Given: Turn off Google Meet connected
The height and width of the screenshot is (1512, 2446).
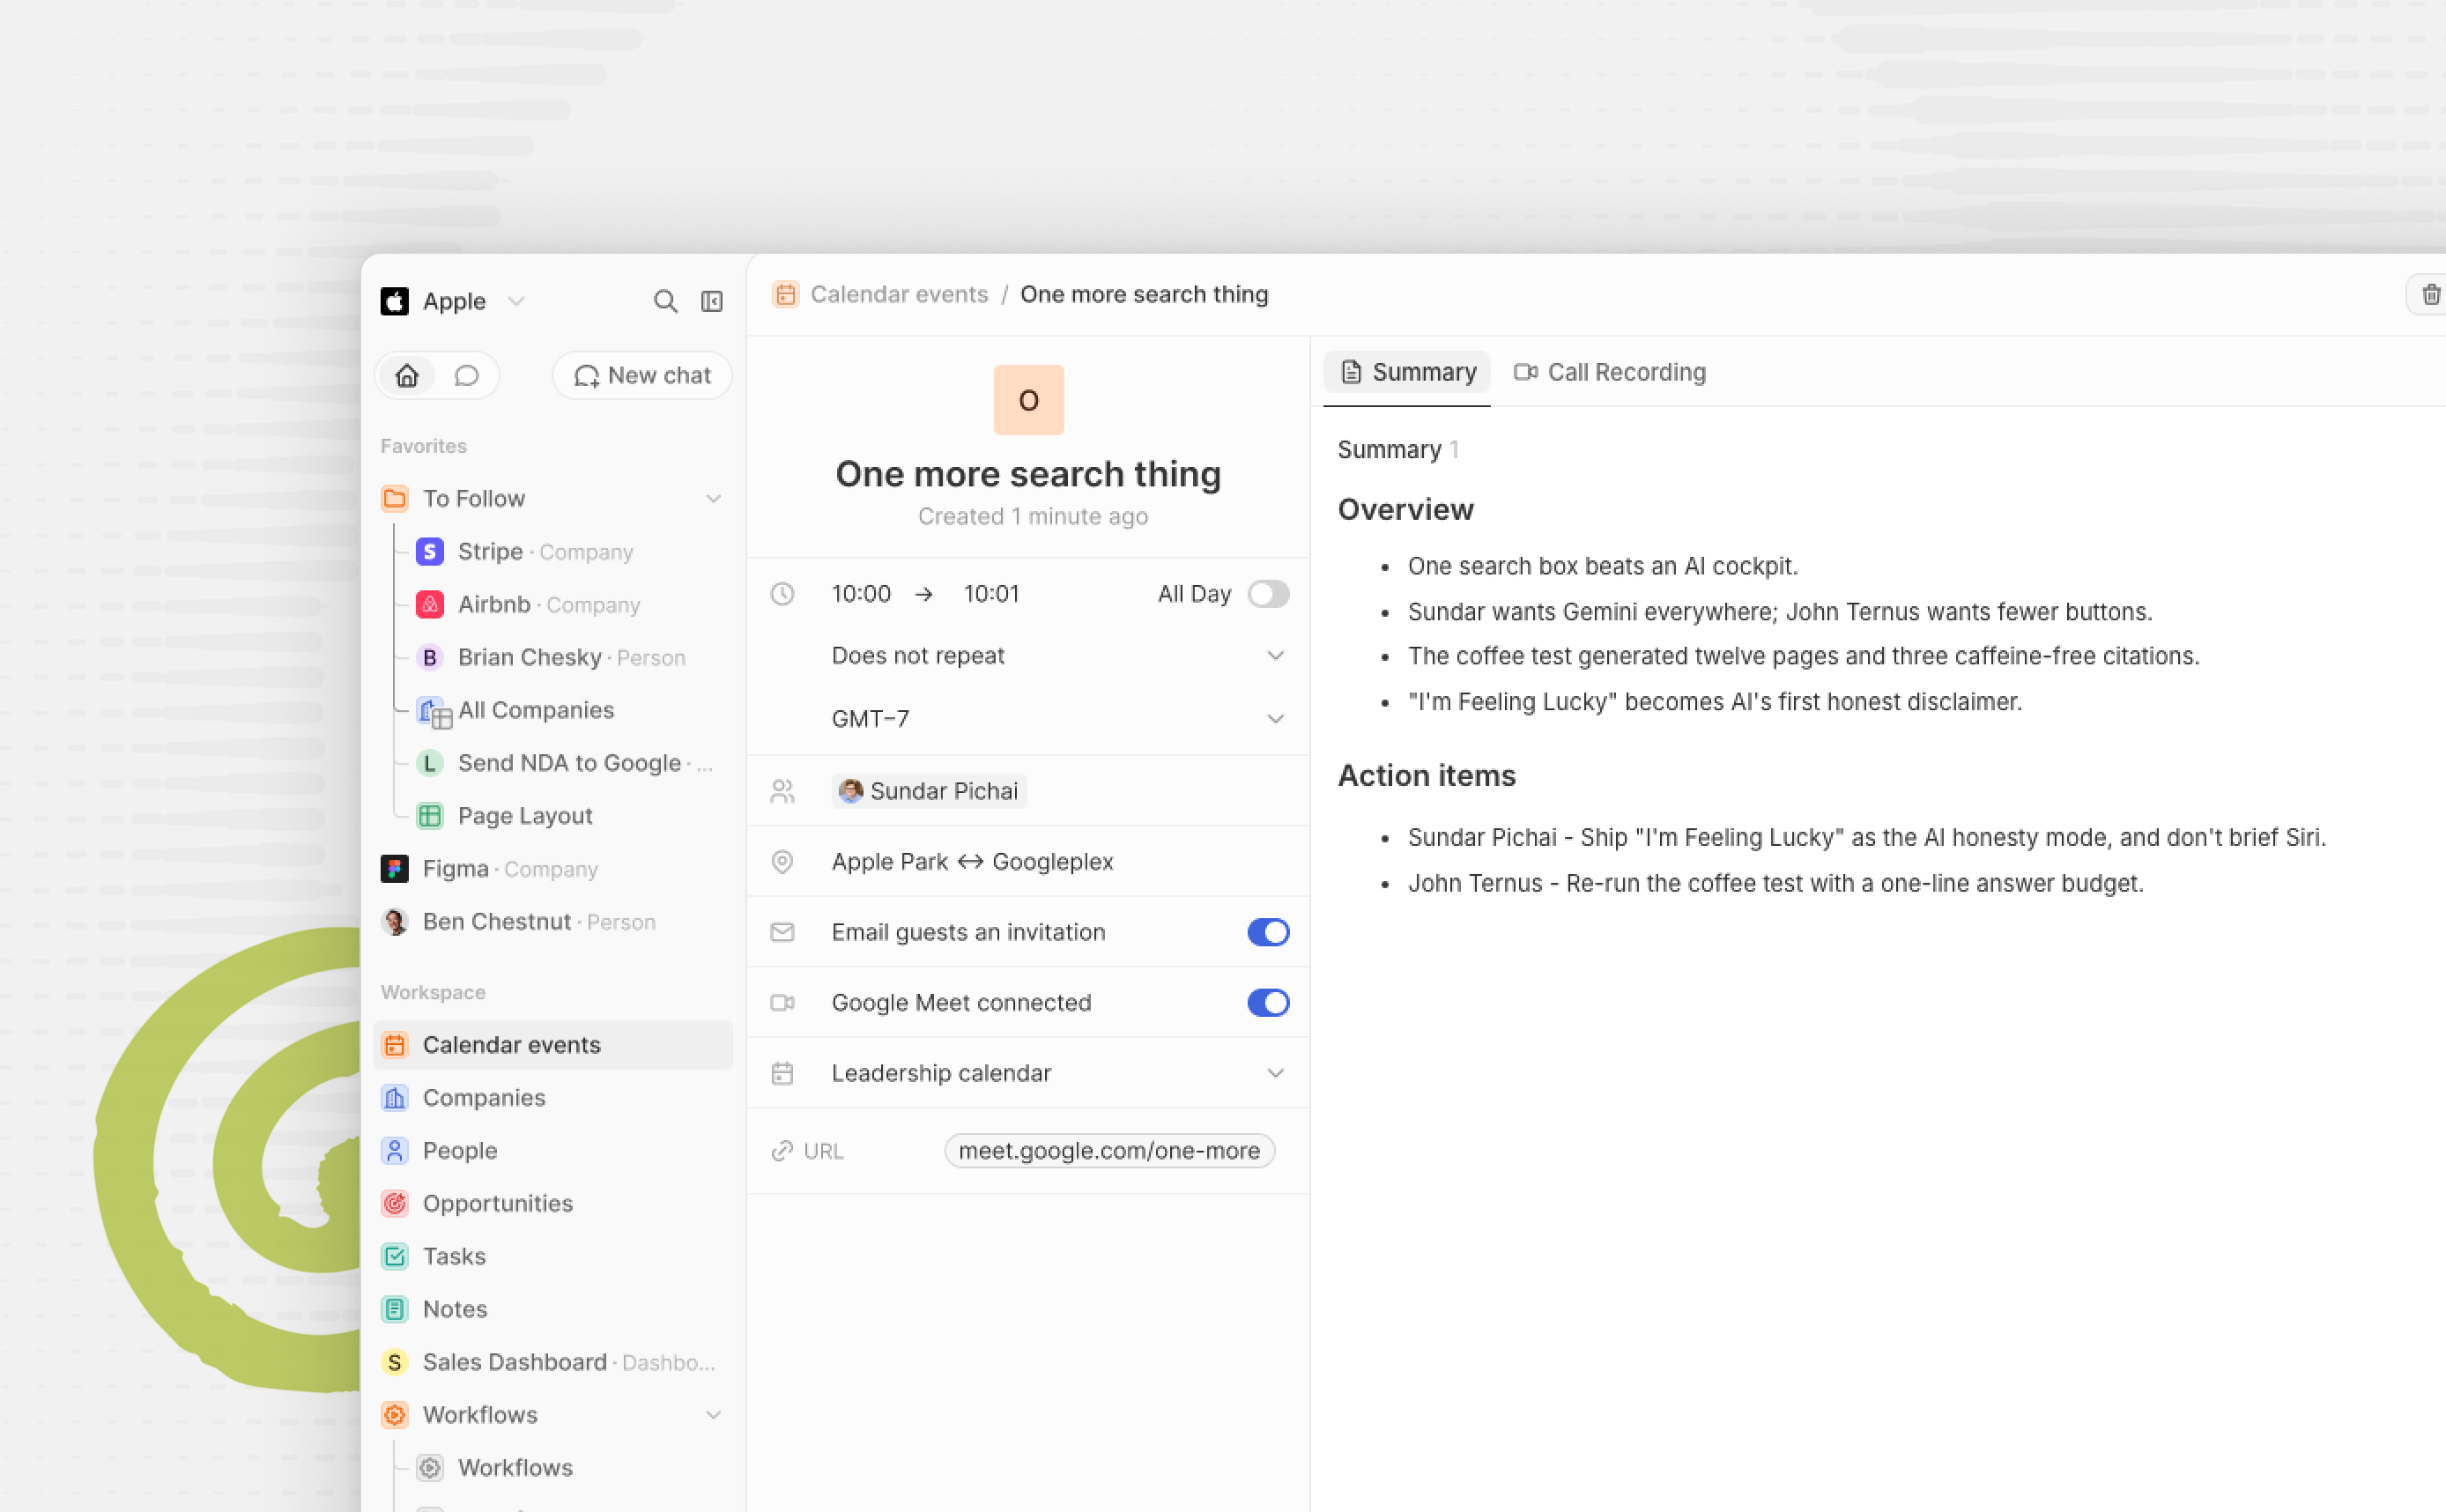Looking at the screenshot, I should click(1268, 1002).
